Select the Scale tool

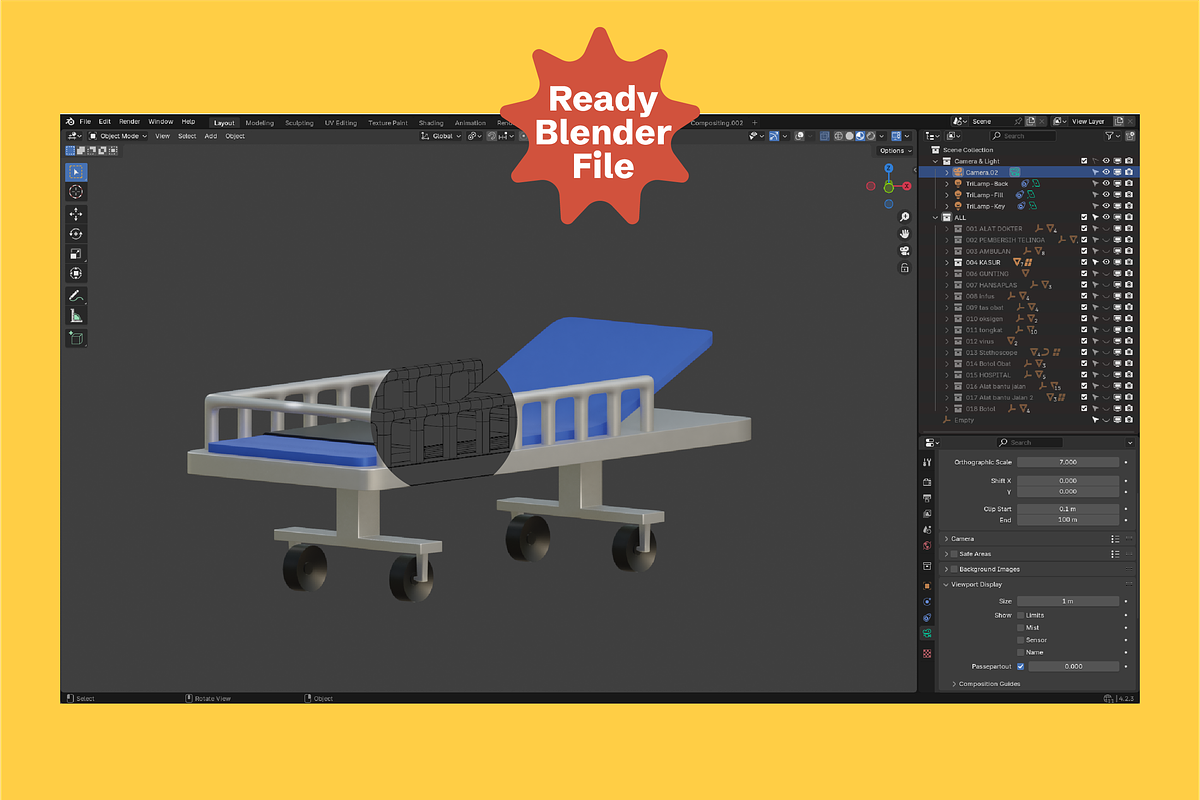coord(76,253)
